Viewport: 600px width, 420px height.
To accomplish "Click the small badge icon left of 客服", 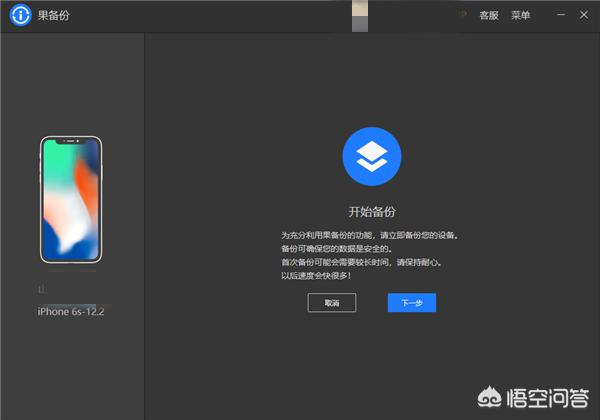I will pyautogui.click(x=463, y=15).
